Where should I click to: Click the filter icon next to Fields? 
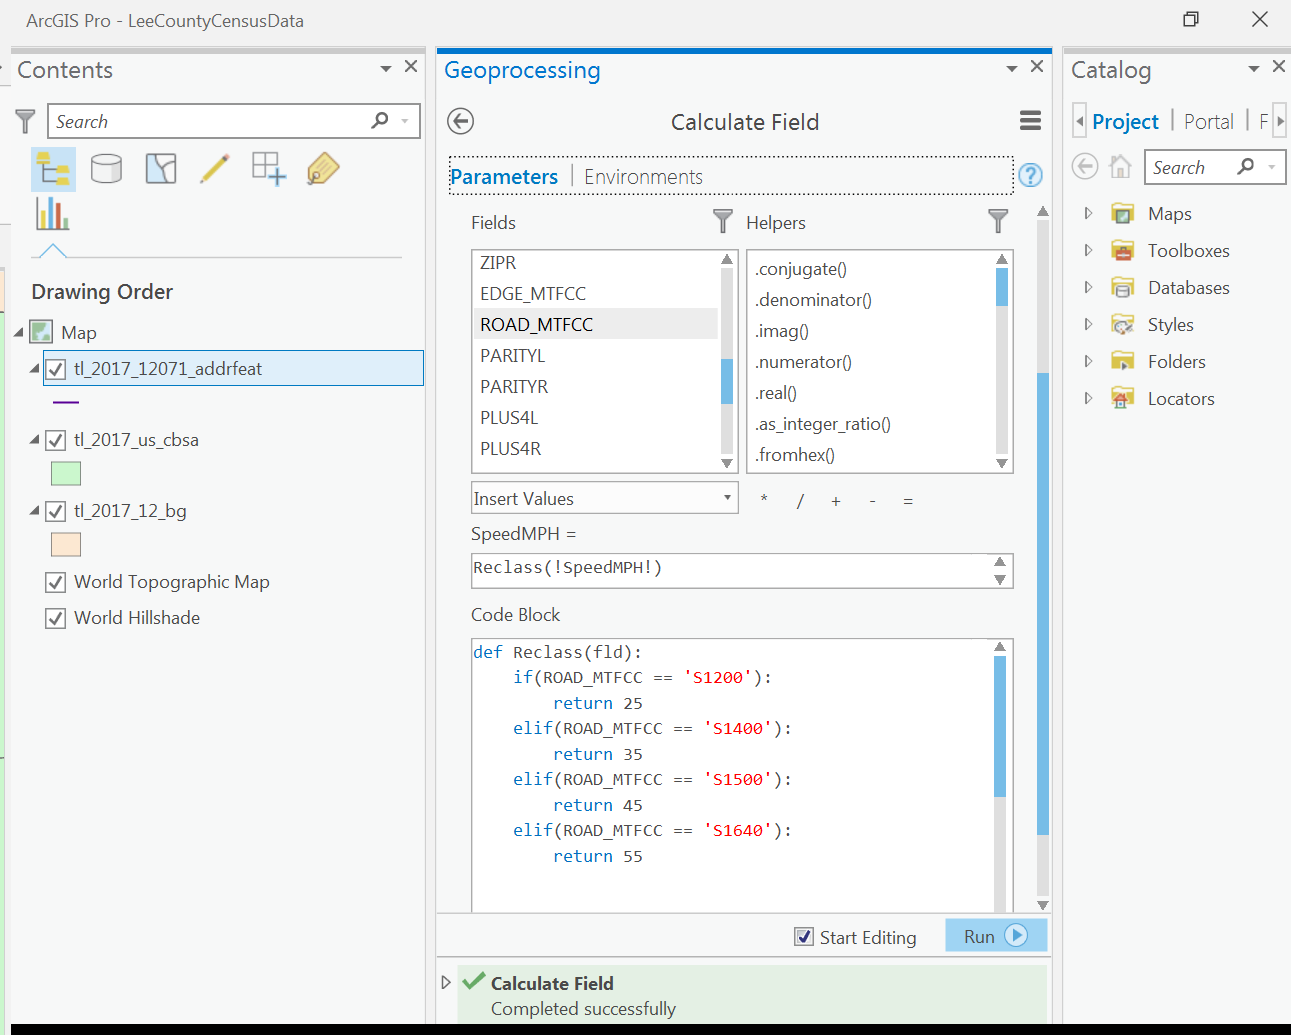coord(722,221)
